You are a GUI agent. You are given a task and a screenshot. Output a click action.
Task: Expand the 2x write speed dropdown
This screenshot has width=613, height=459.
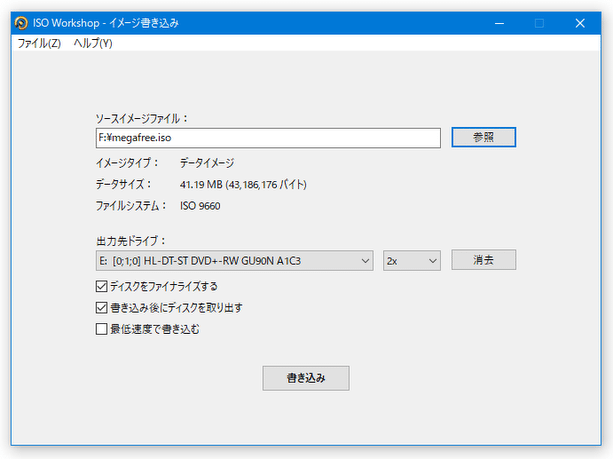click(411, 260)
